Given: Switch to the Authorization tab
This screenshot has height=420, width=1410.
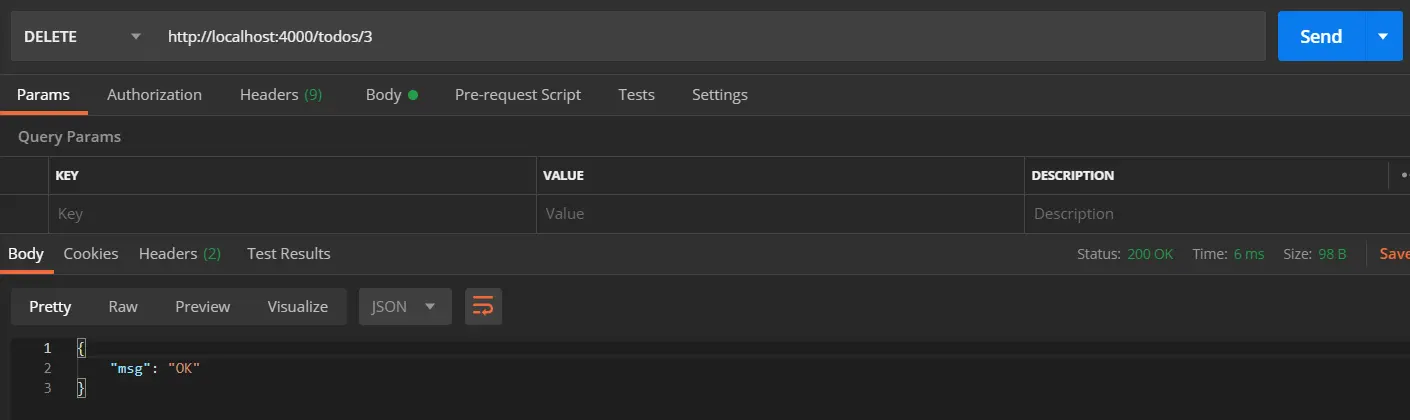Looking at the screenshot, I should (154, 95).
